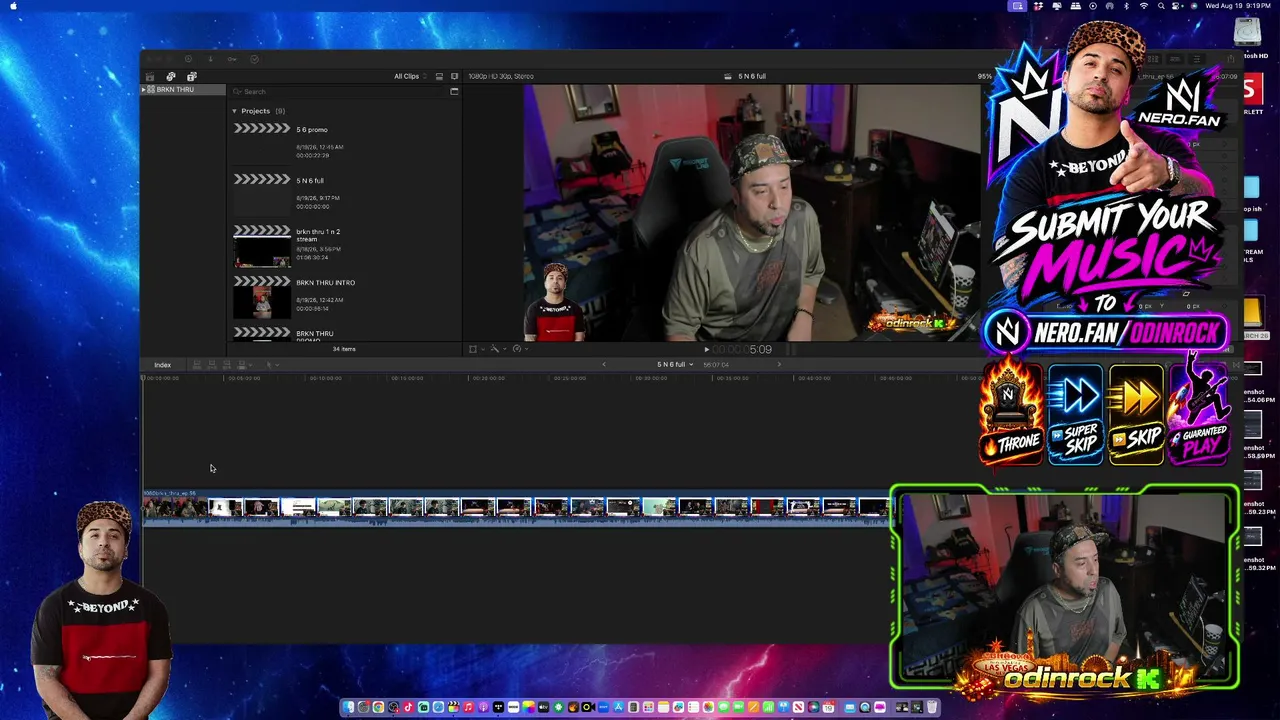Click the browser Search field
The height and width of the screenshot is (720, 1280).
pyautogui.click(x=340, y=92)
